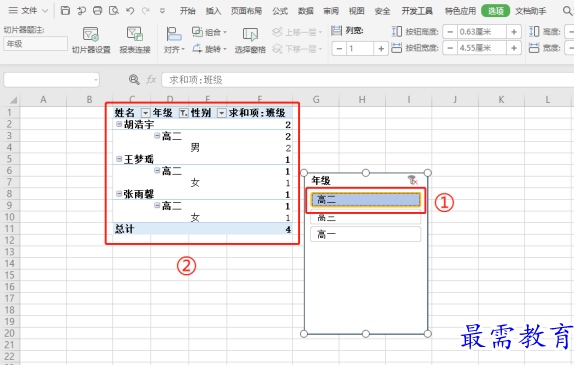
Task: Open the 开发工具 tab
Action: [417, 11]
